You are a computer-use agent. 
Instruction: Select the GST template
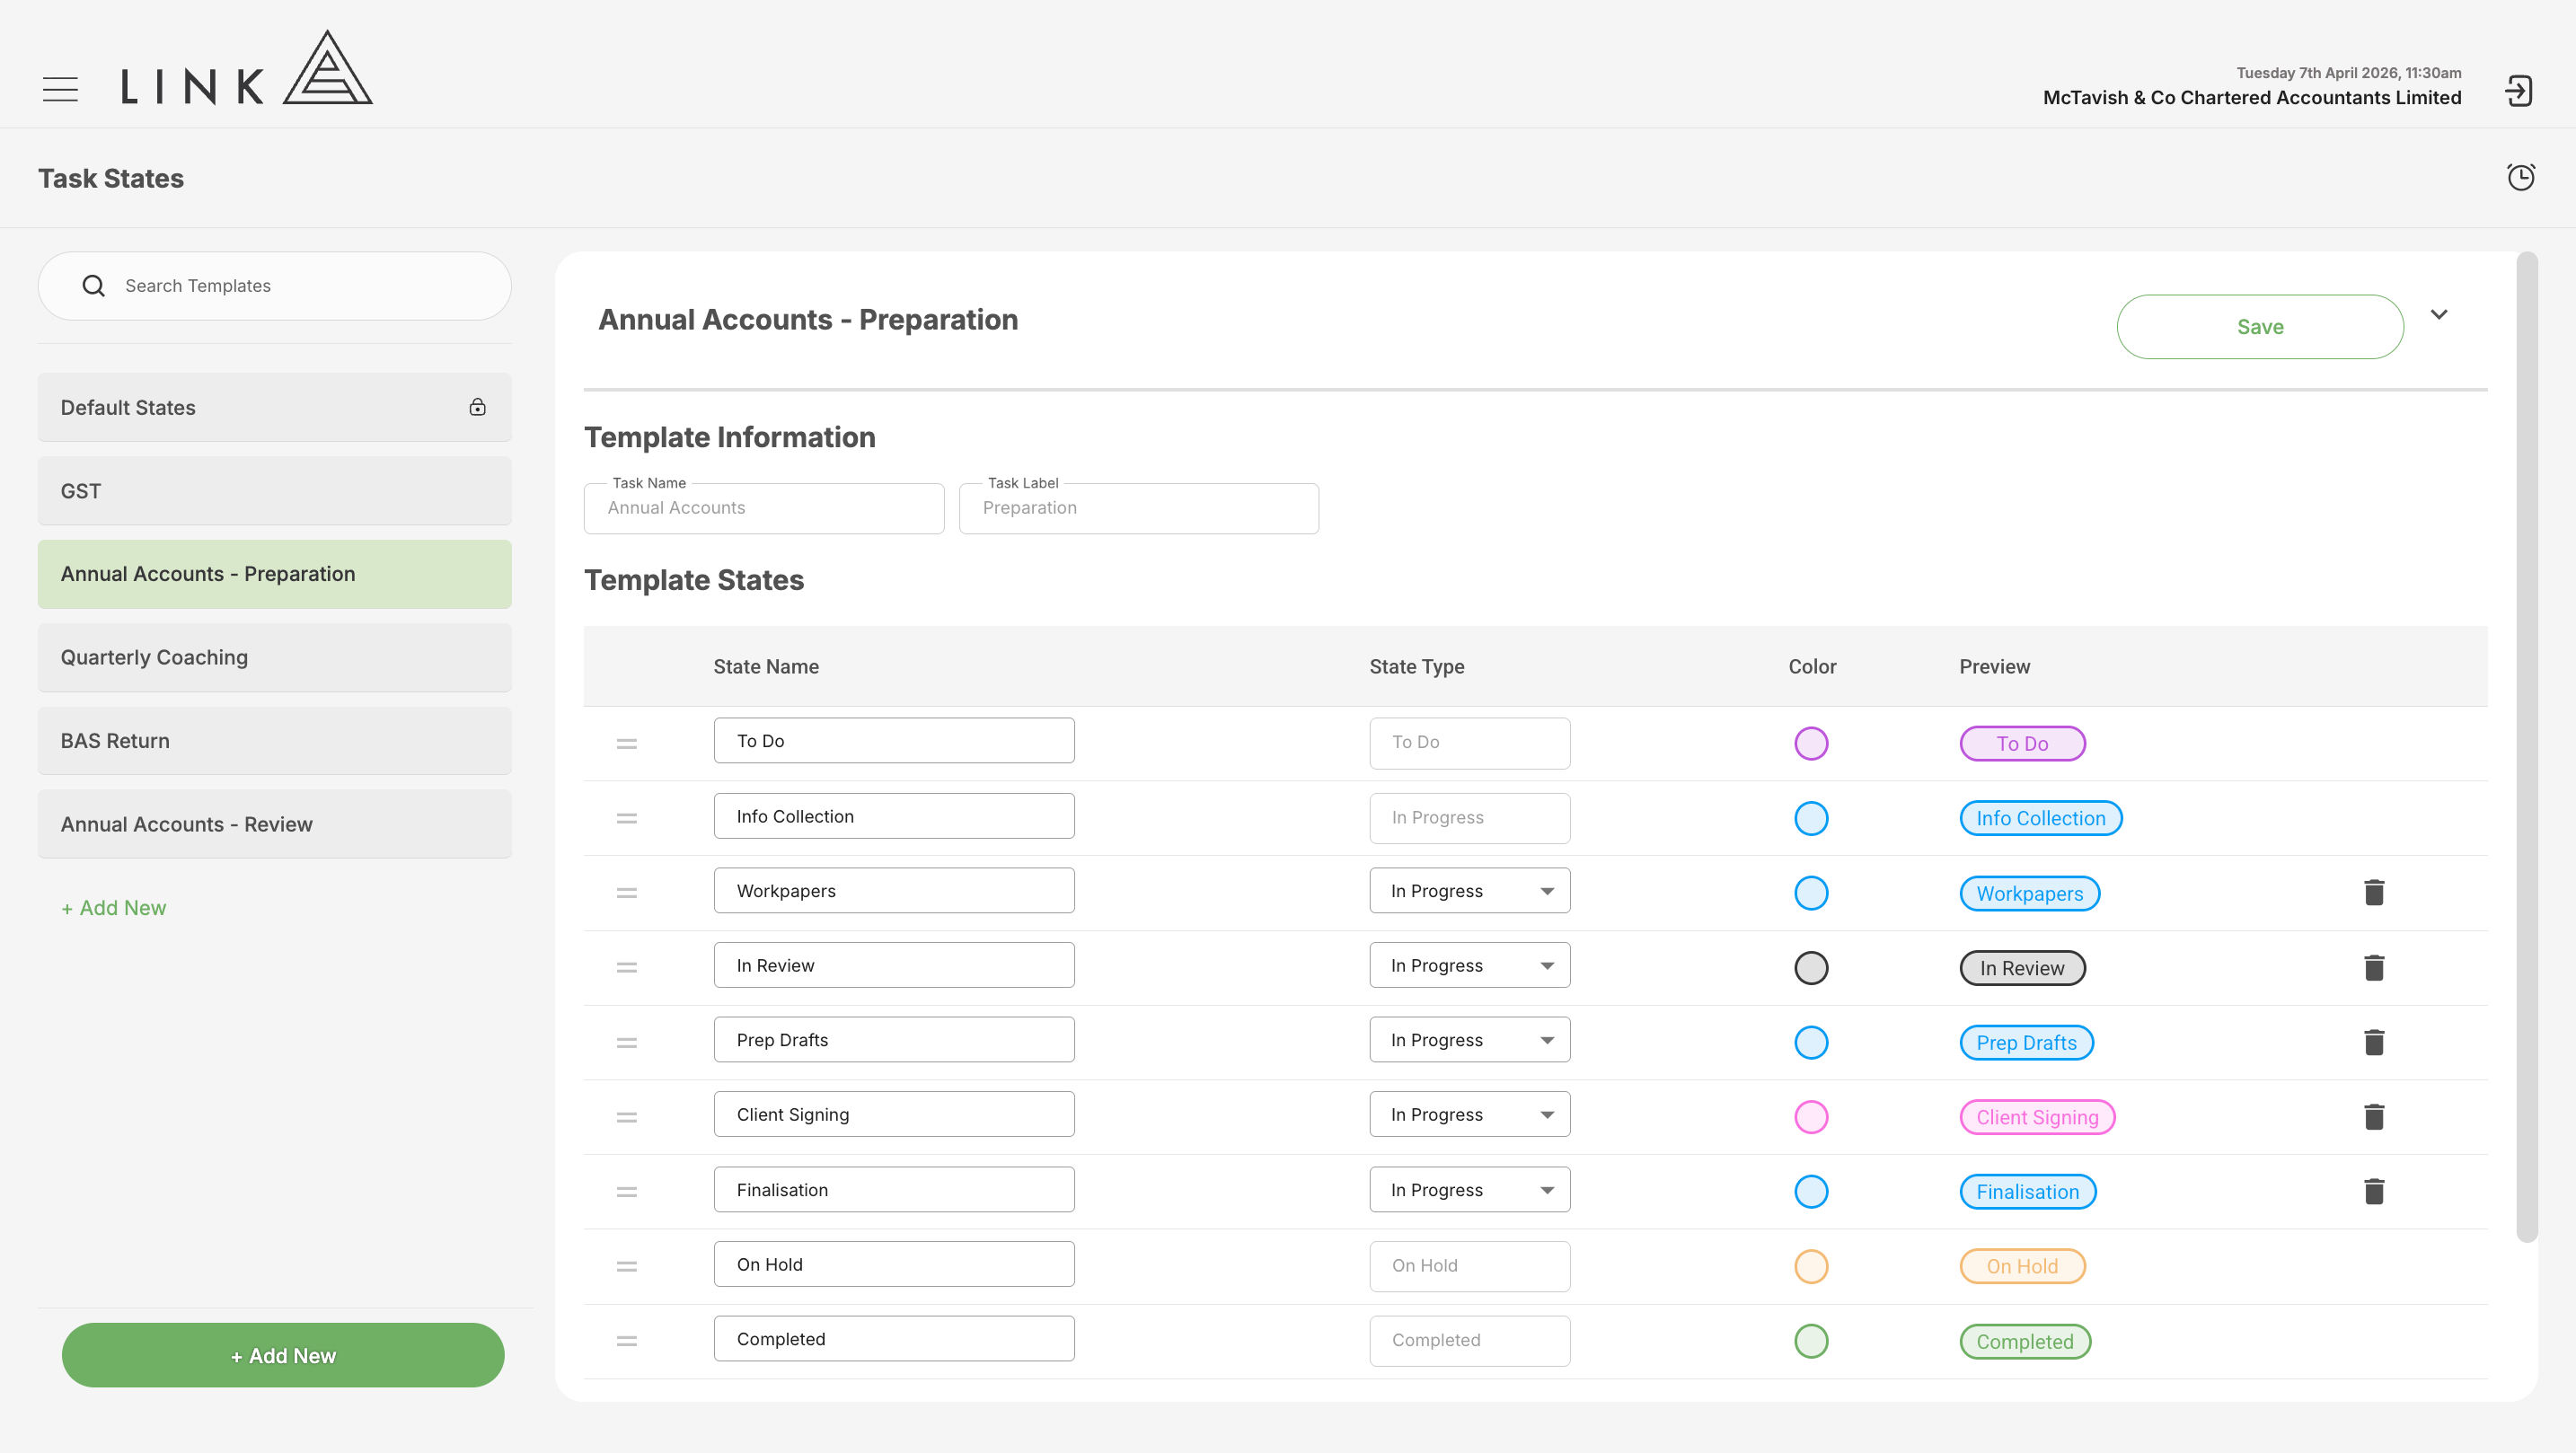click(x=274, y=491)
